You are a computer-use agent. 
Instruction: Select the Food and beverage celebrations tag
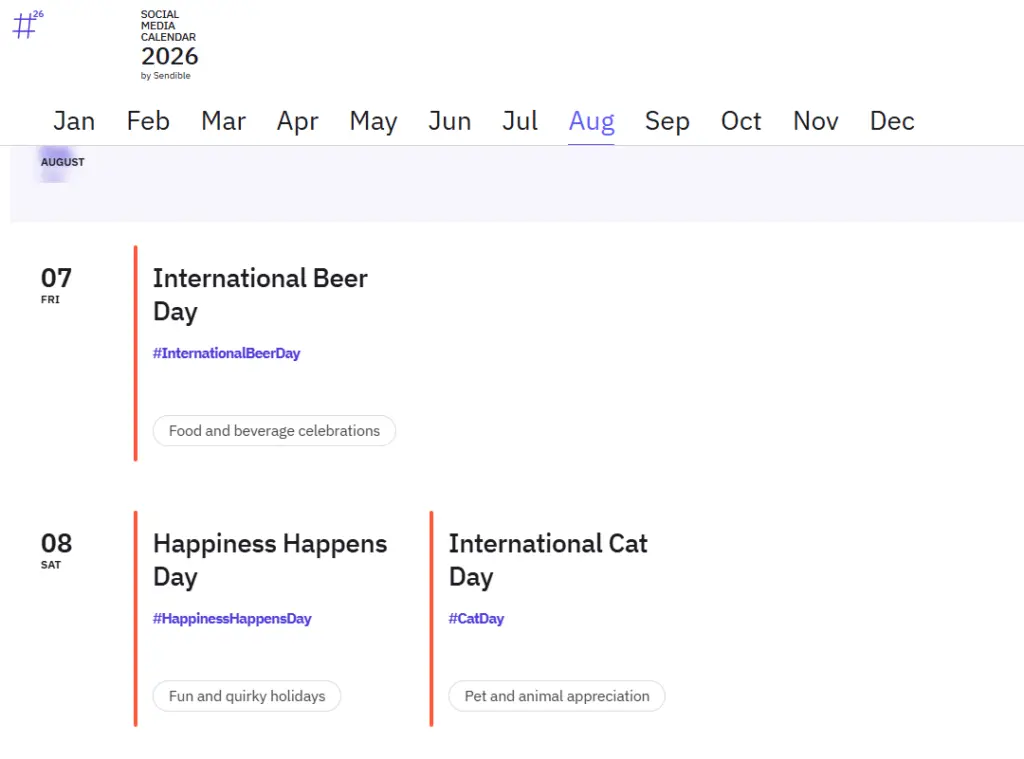point(274,431)
